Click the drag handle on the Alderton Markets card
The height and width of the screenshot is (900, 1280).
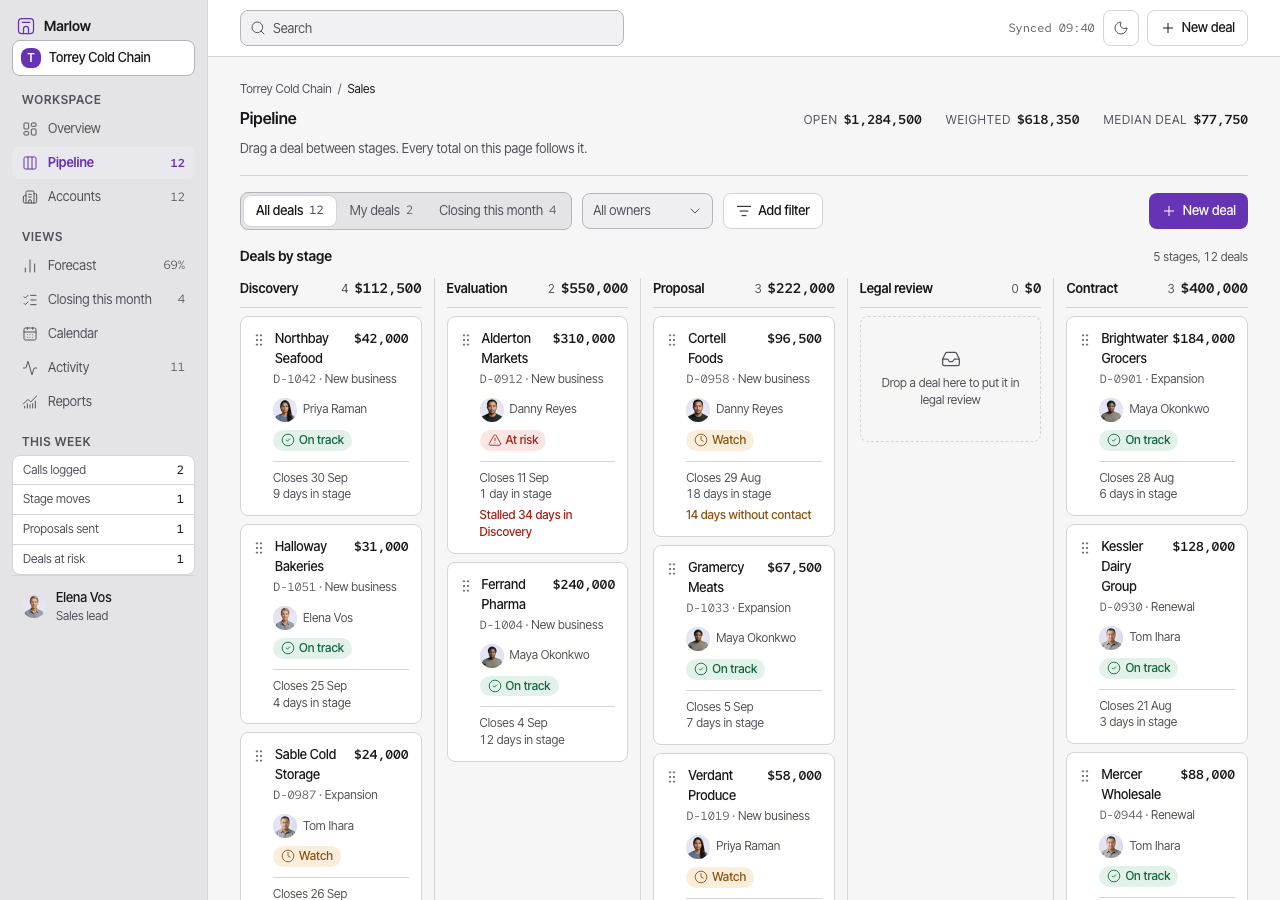click(x=466, y=340)
